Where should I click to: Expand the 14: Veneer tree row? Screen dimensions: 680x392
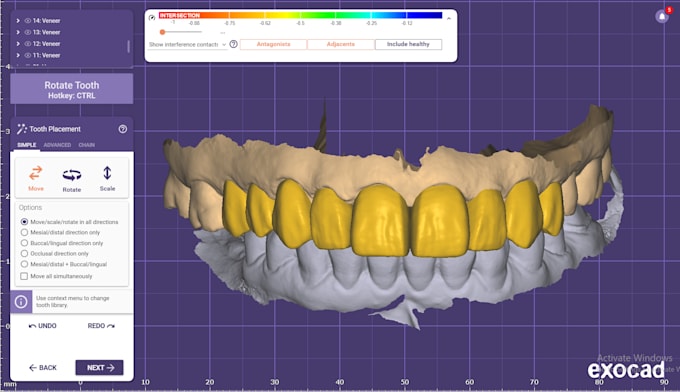18,21
